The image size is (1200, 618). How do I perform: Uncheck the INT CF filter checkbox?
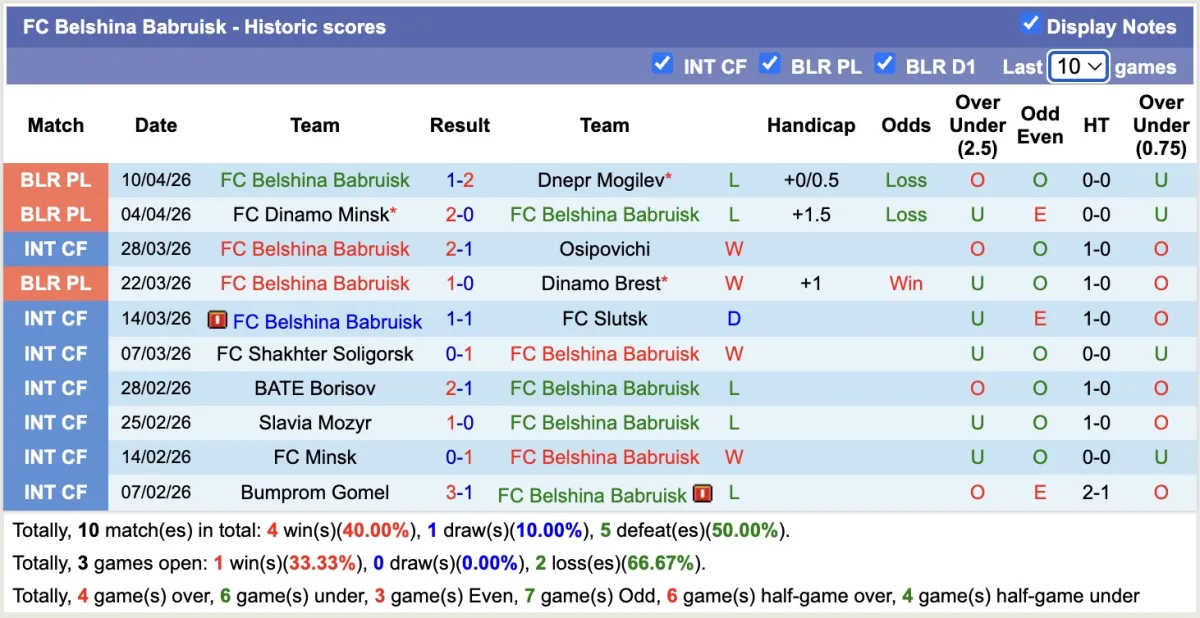(x=662, y=65)
